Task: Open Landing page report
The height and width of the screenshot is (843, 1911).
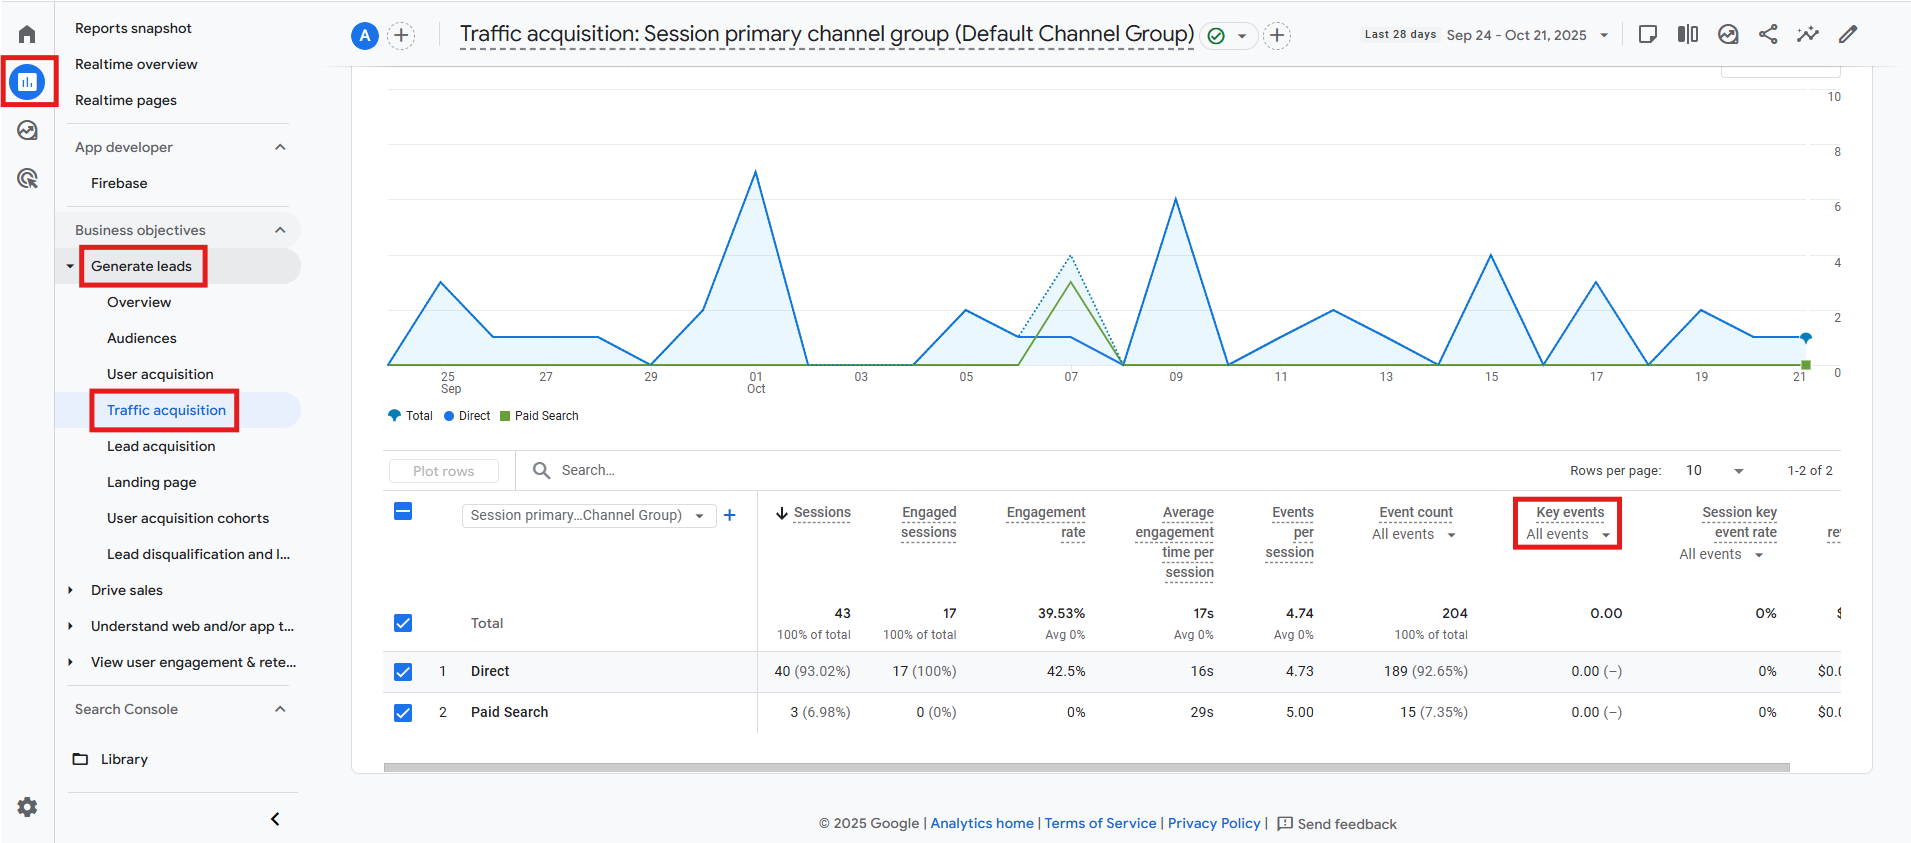Action: [152, 482]
